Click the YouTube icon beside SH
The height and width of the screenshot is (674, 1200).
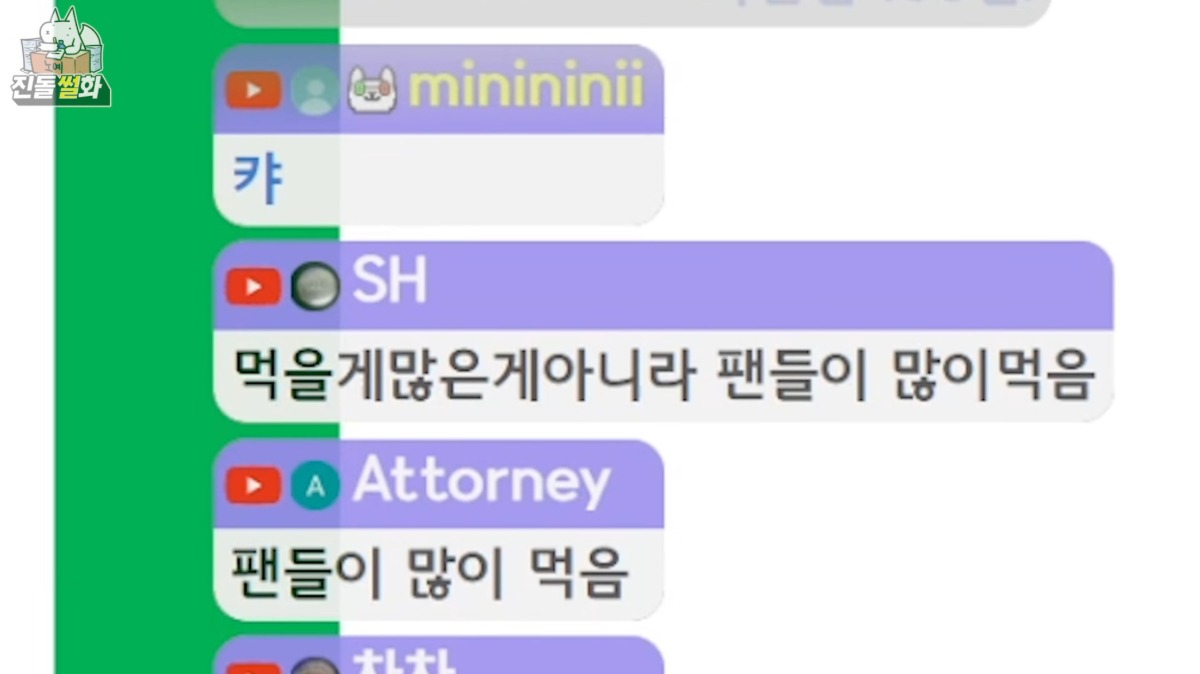pyautogui.click(x=253, y=288)
